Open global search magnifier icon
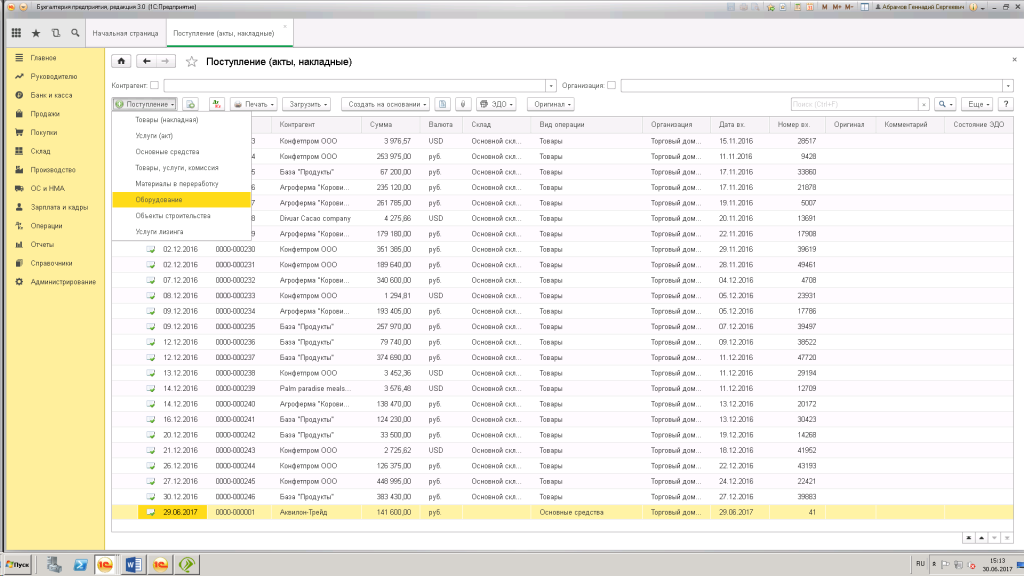This screenshot has width=1024, height=576. (x=75, y=33)
